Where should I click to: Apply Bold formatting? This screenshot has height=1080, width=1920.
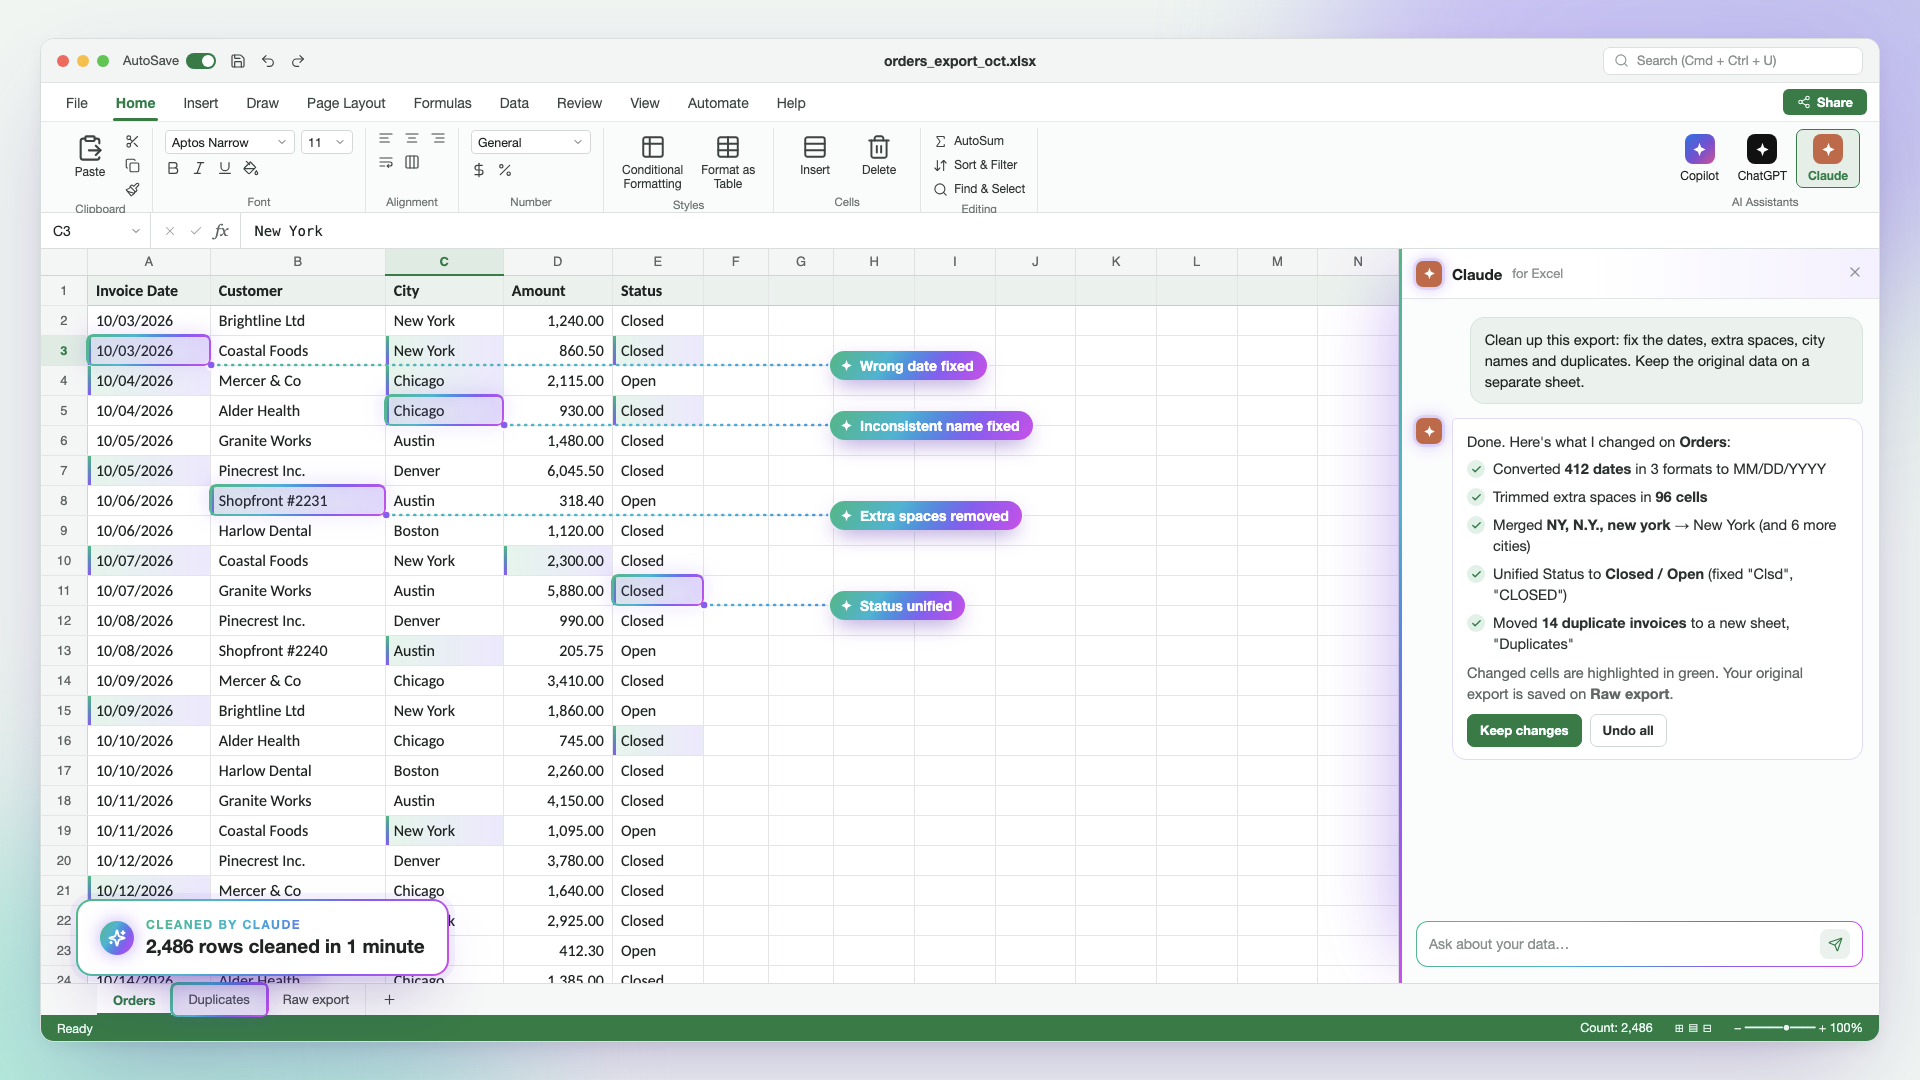[173, 168]
